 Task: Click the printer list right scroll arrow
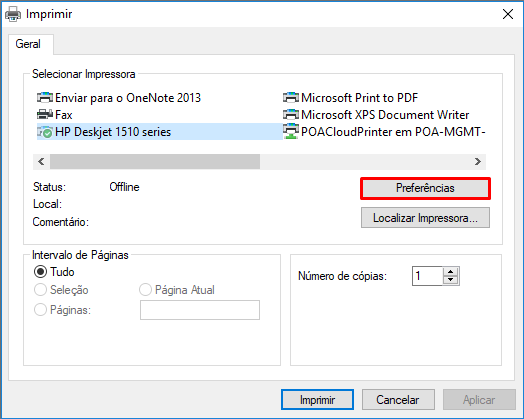click(x=478, y=162)
